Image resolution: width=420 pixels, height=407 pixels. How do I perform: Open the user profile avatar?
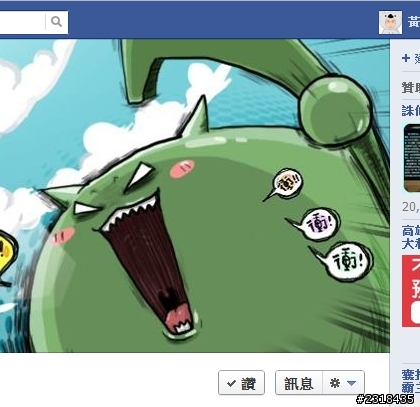pos(390,22)
